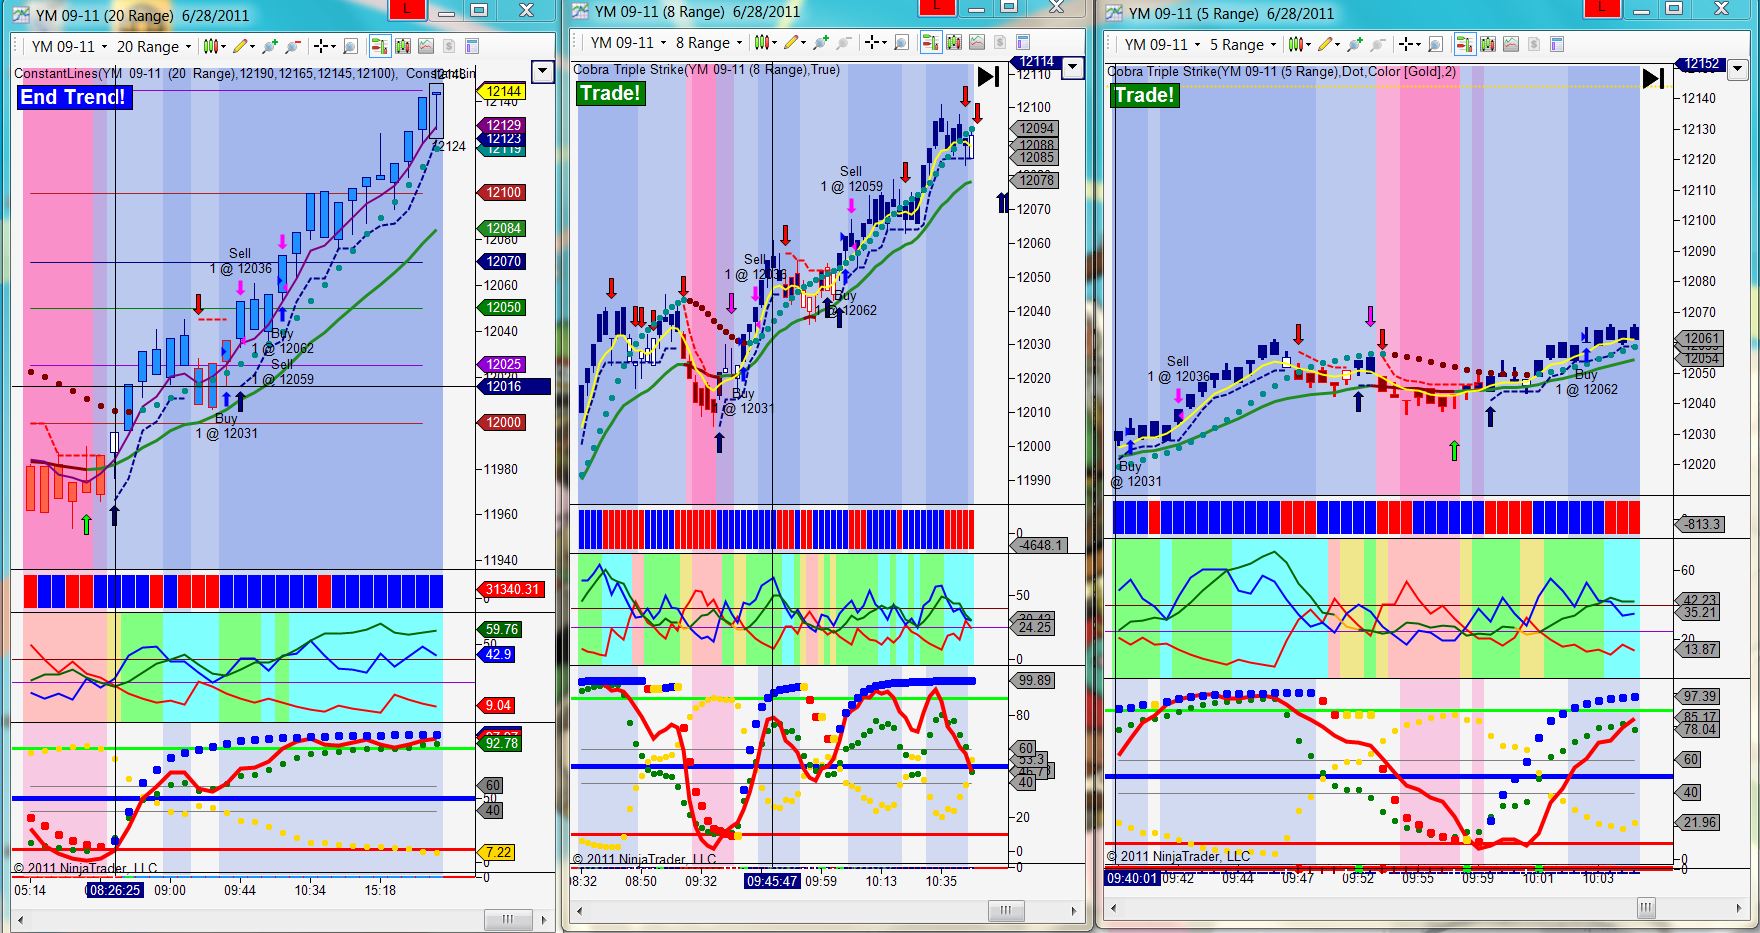Select the pencil drawing tool in 8 Range chart
This screenshot has height=933, width=1760.
pyautogui.click(x=791, y=42)
